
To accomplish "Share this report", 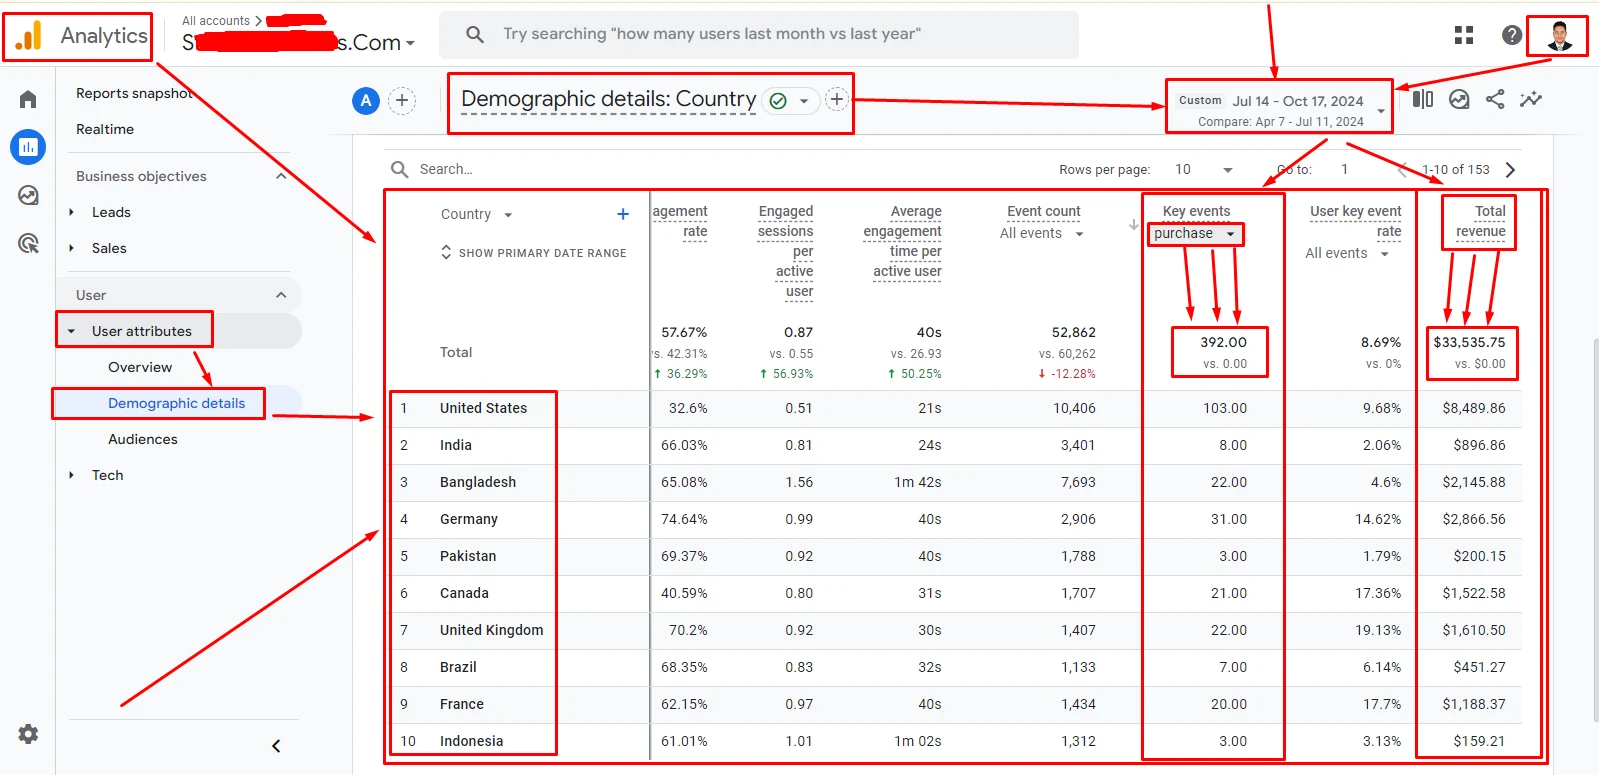I will tap(1495, 99).
